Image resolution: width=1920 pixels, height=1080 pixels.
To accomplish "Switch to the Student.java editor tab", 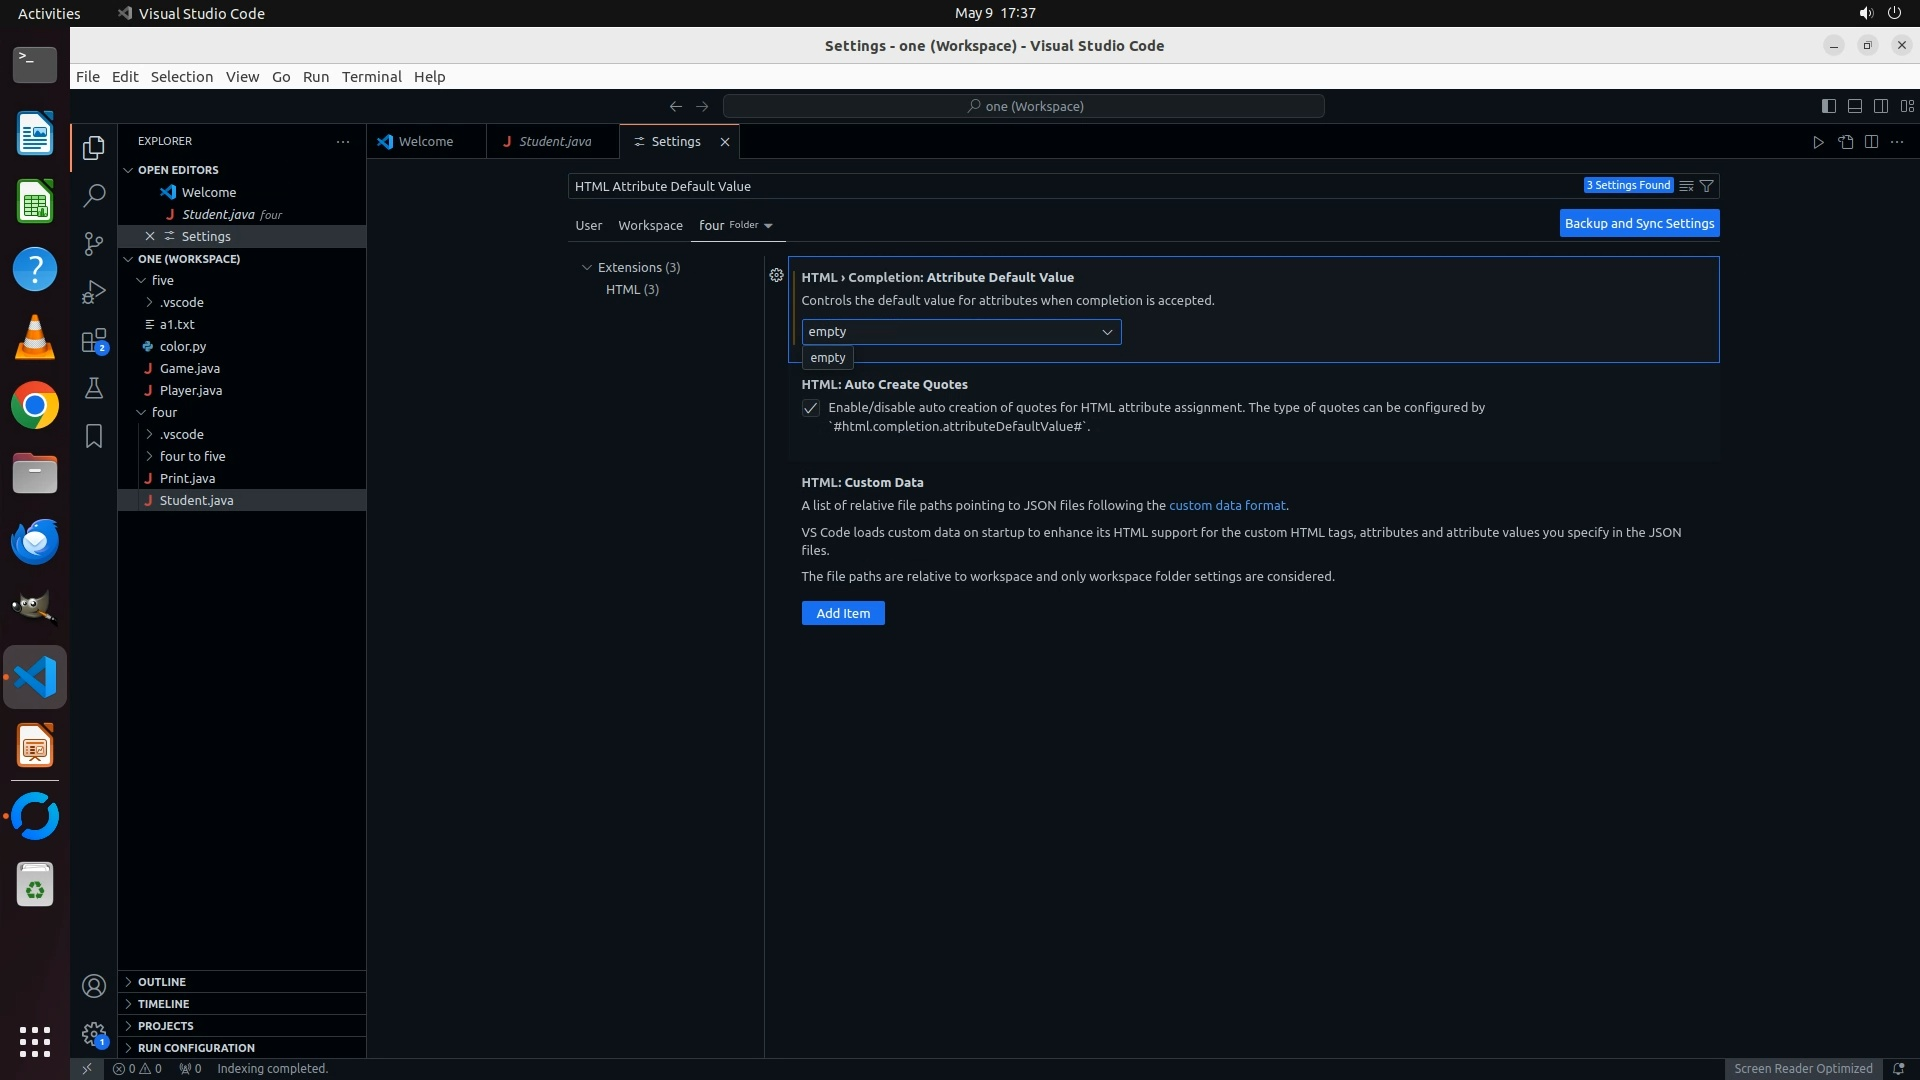I will [x=554, y=141].
